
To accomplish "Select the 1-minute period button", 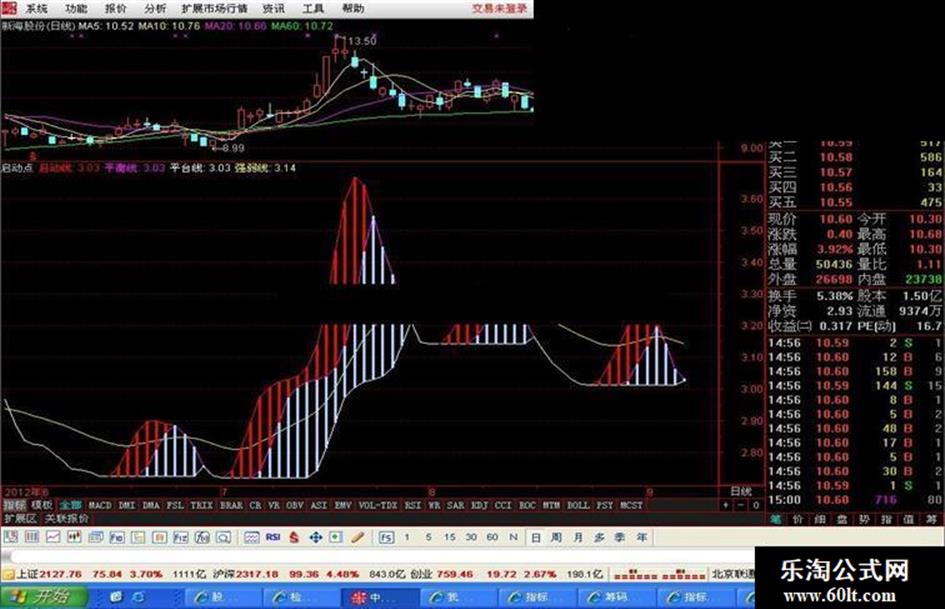I will pos(407,537).
